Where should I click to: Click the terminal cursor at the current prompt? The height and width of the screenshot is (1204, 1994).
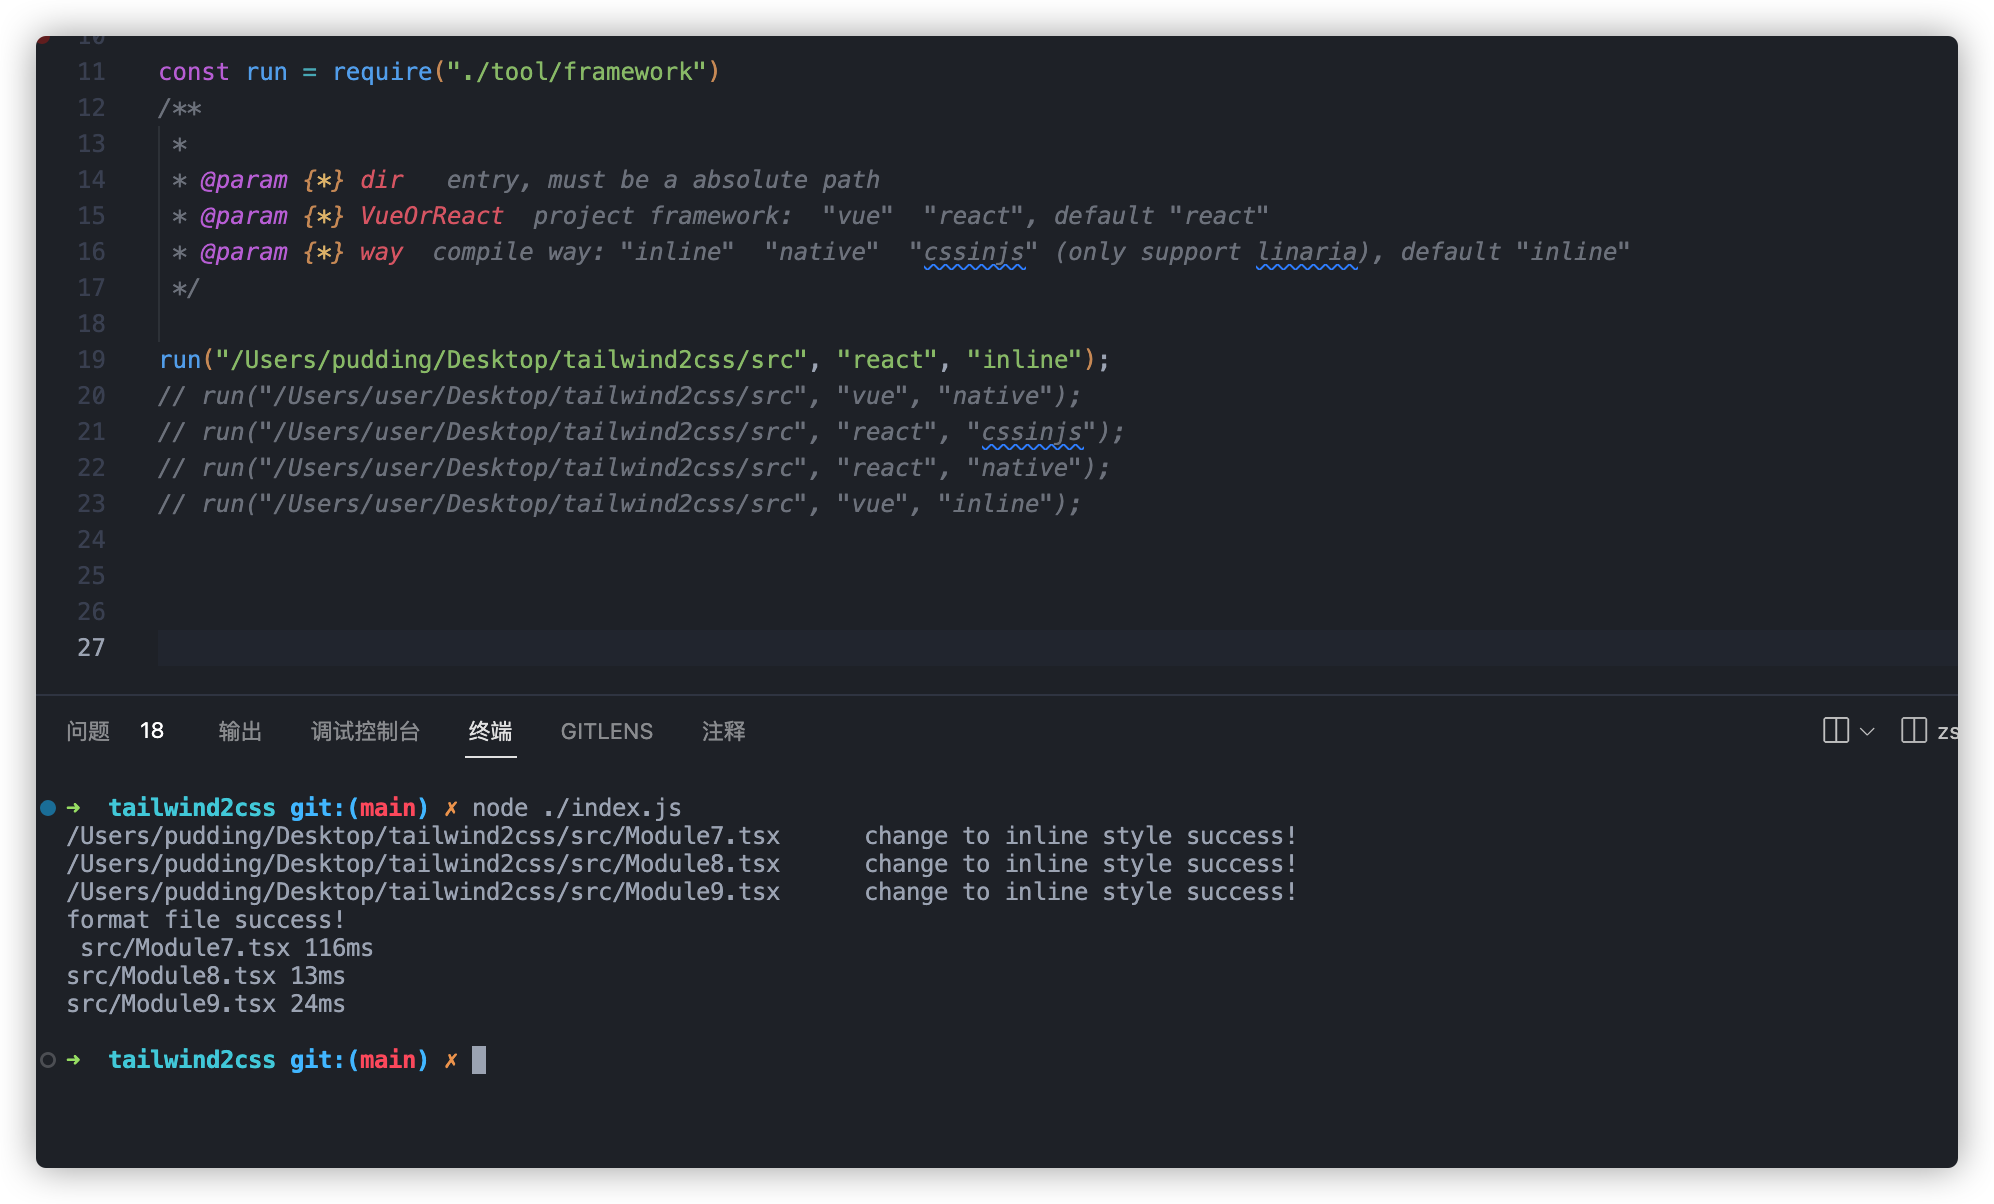479,1060
